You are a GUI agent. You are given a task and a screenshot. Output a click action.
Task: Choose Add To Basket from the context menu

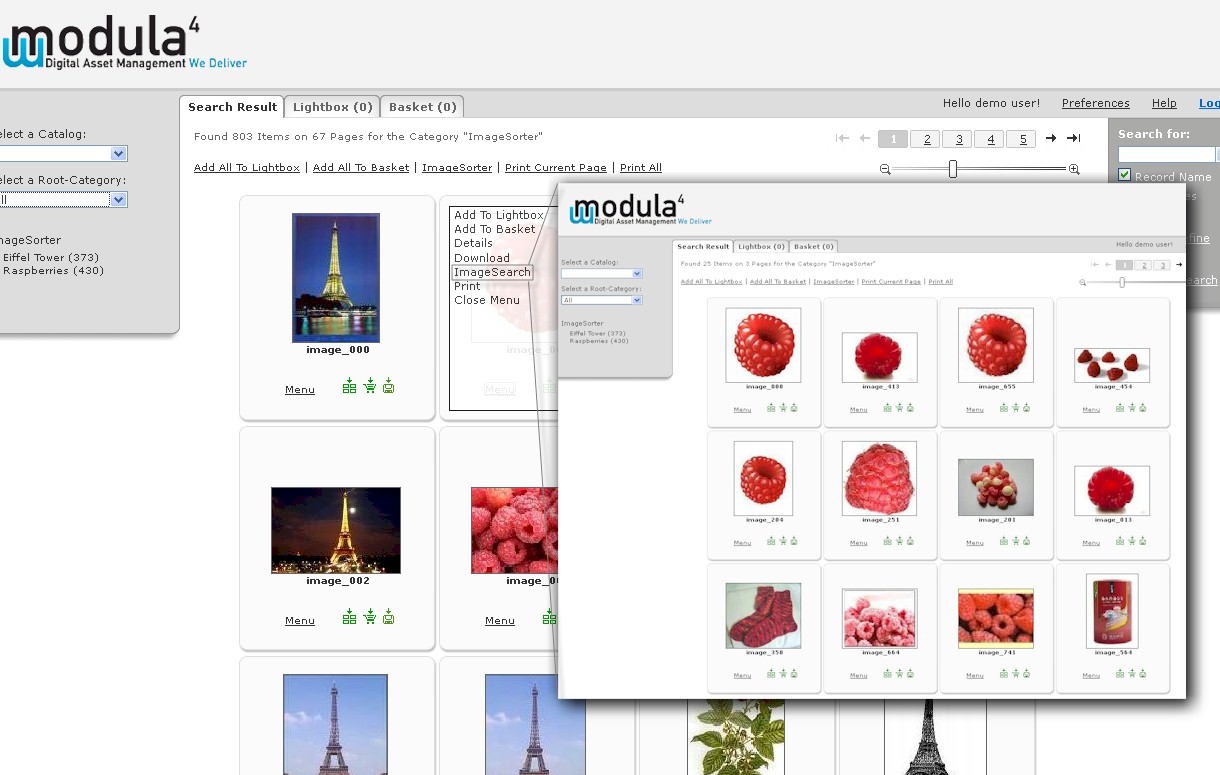pos(495,229)
